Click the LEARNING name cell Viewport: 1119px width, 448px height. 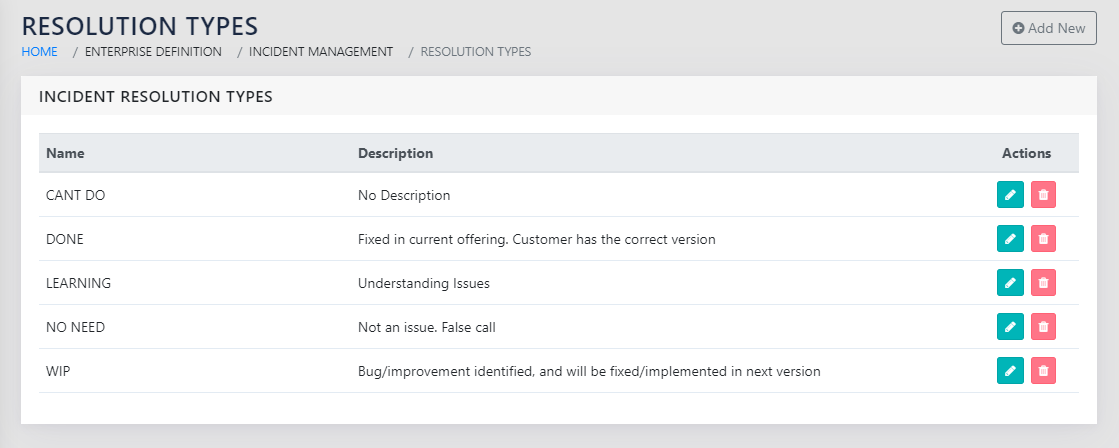coord(78,283)
